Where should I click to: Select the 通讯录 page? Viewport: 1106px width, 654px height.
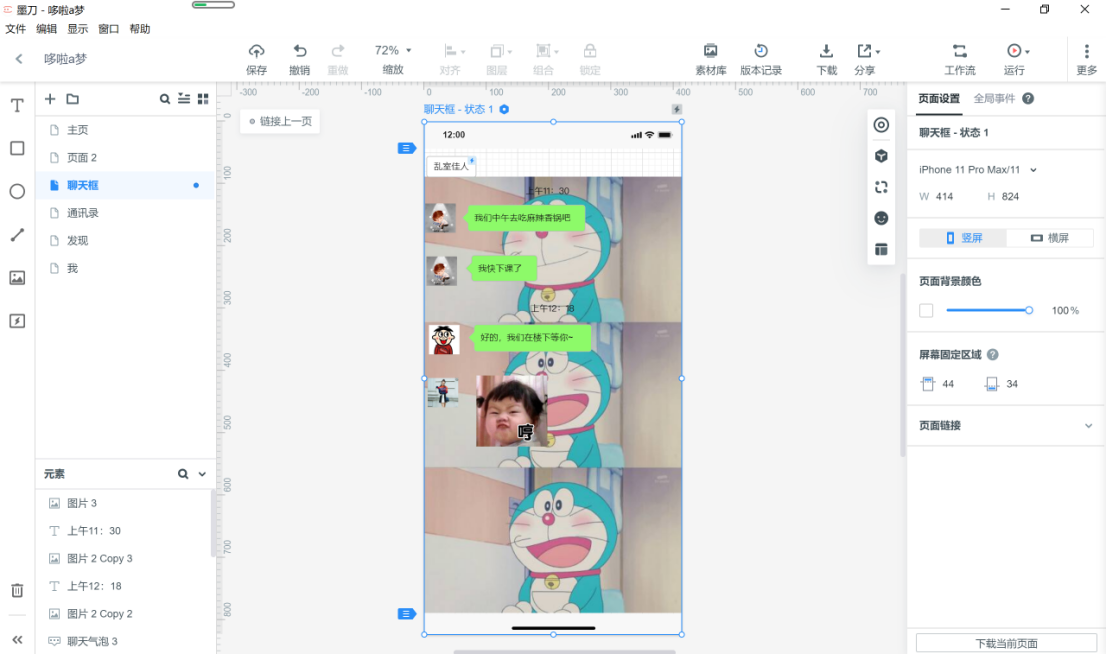pos(126,213)
